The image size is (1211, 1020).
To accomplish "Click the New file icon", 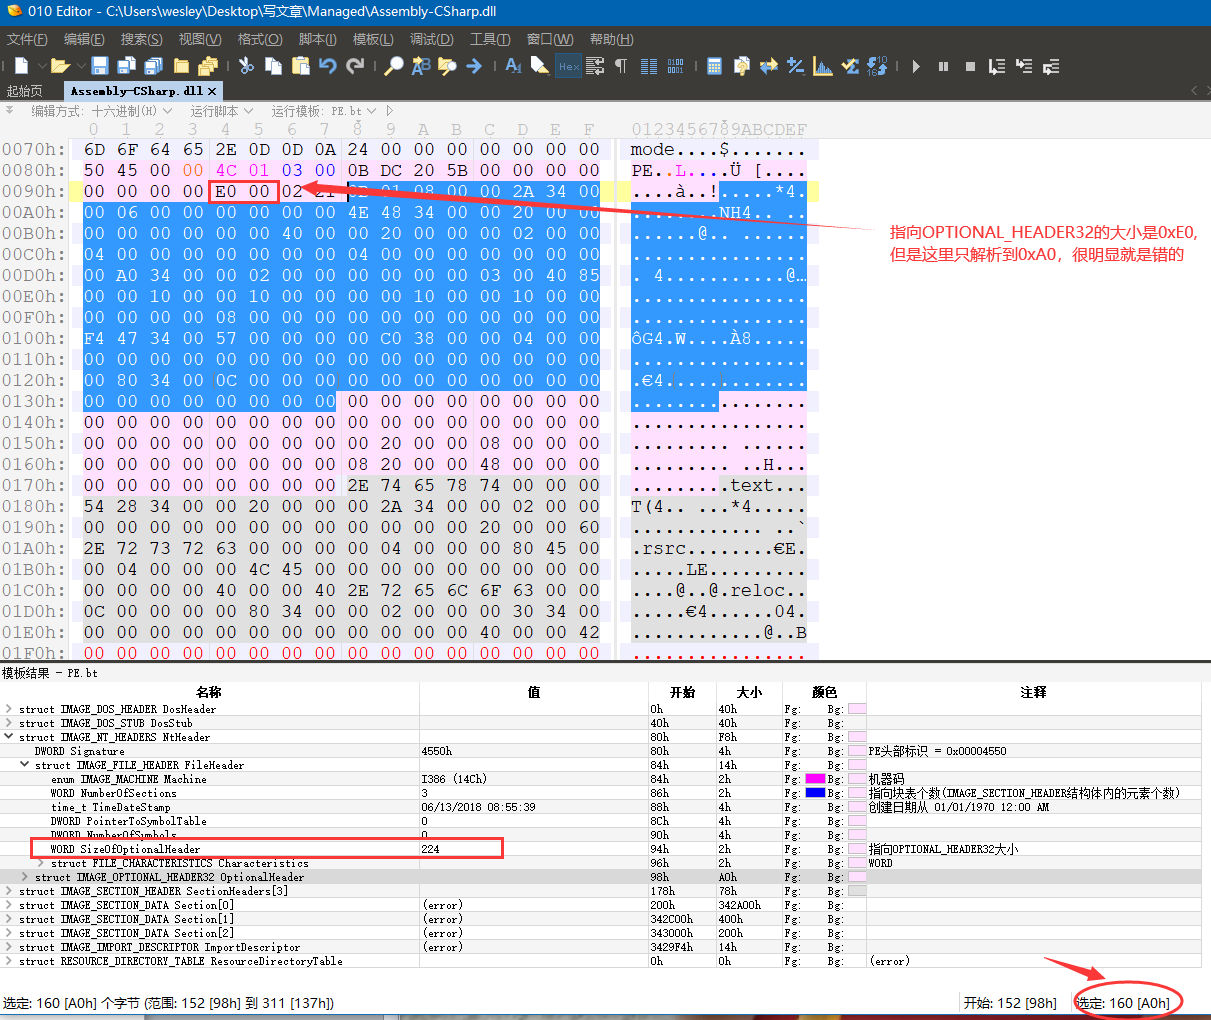I will pos(21,66).
